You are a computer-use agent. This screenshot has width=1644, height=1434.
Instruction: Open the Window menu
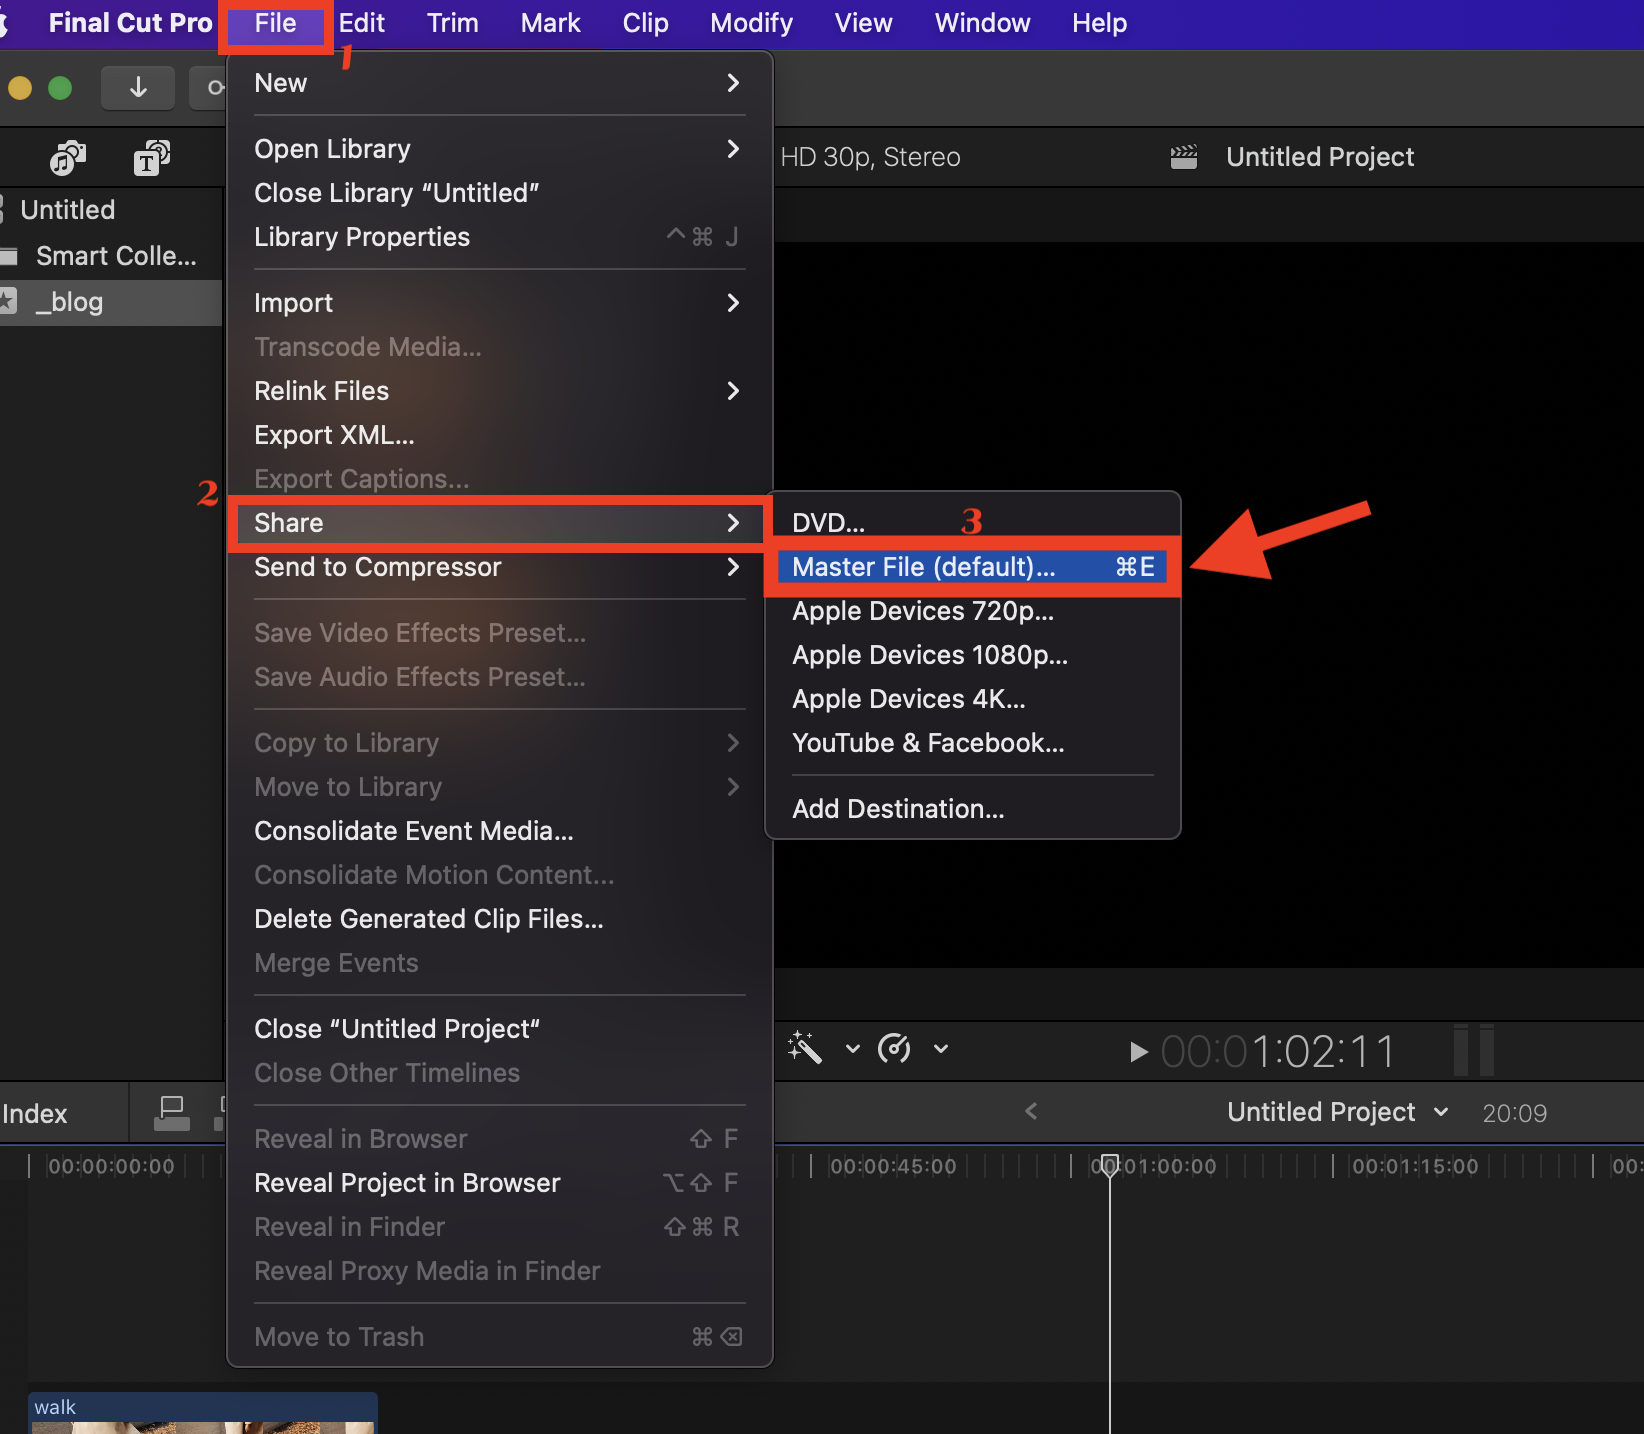coord(982,23)
